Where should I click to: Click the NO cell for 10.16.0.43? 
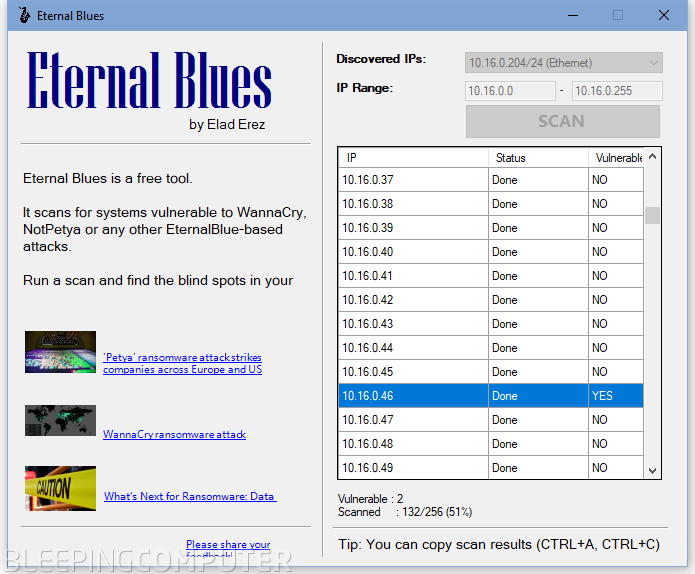pos(616,324)
